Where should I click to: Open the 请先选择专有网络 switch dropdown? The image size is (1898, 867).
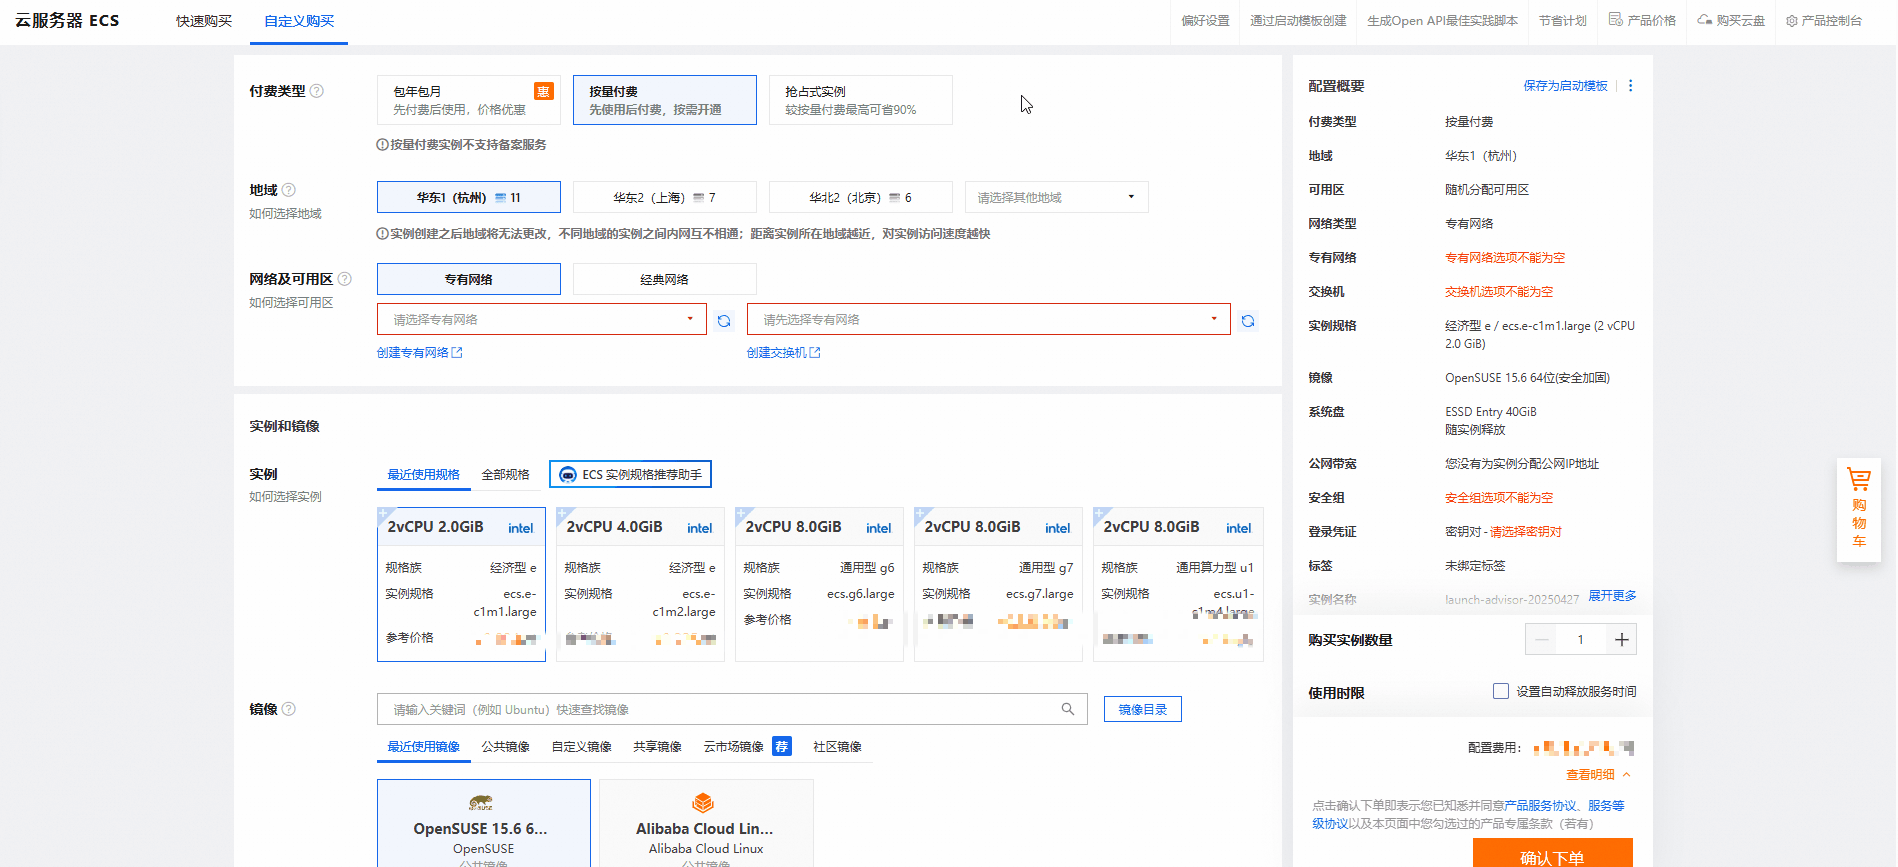pyautogui.click(x=989, y=319)
